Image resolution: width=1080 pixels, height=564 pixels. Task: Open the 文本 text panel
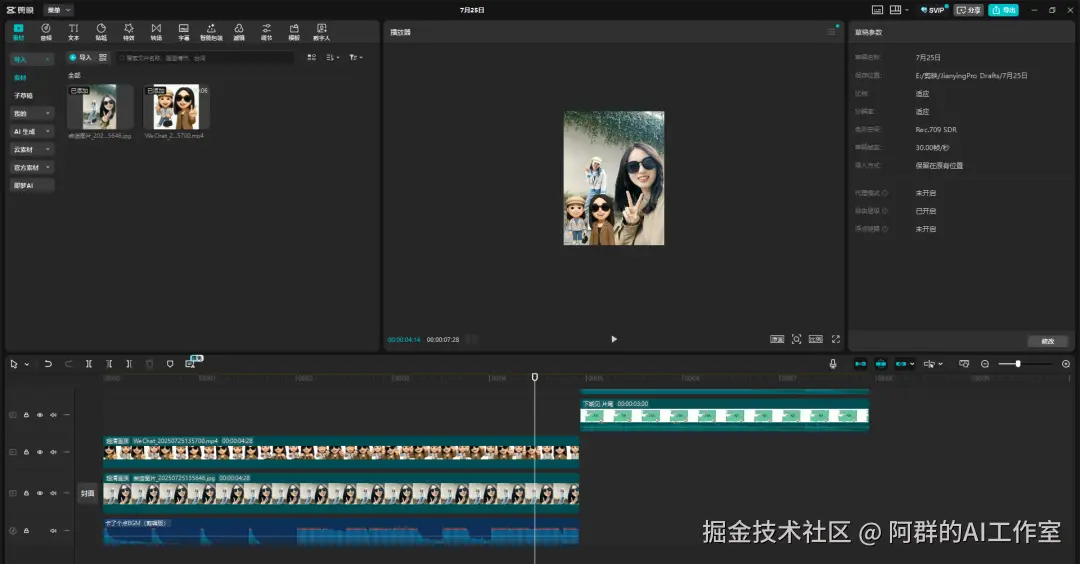[x=73, y=32]
